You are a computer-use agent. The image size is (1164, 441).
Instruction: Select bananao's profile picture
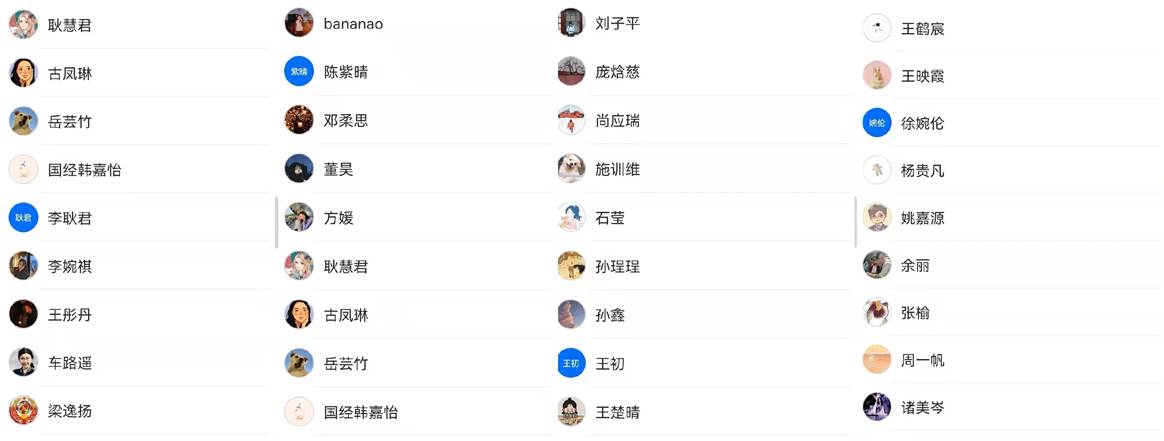(299, 23)
